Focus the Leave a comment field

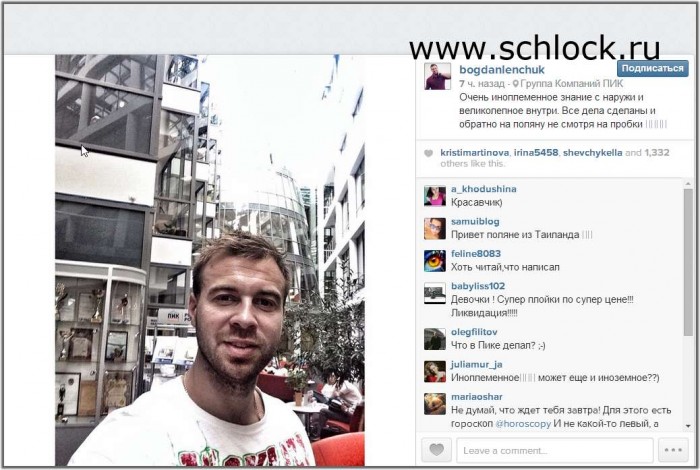pyautogui.click(x=555, y=450)
